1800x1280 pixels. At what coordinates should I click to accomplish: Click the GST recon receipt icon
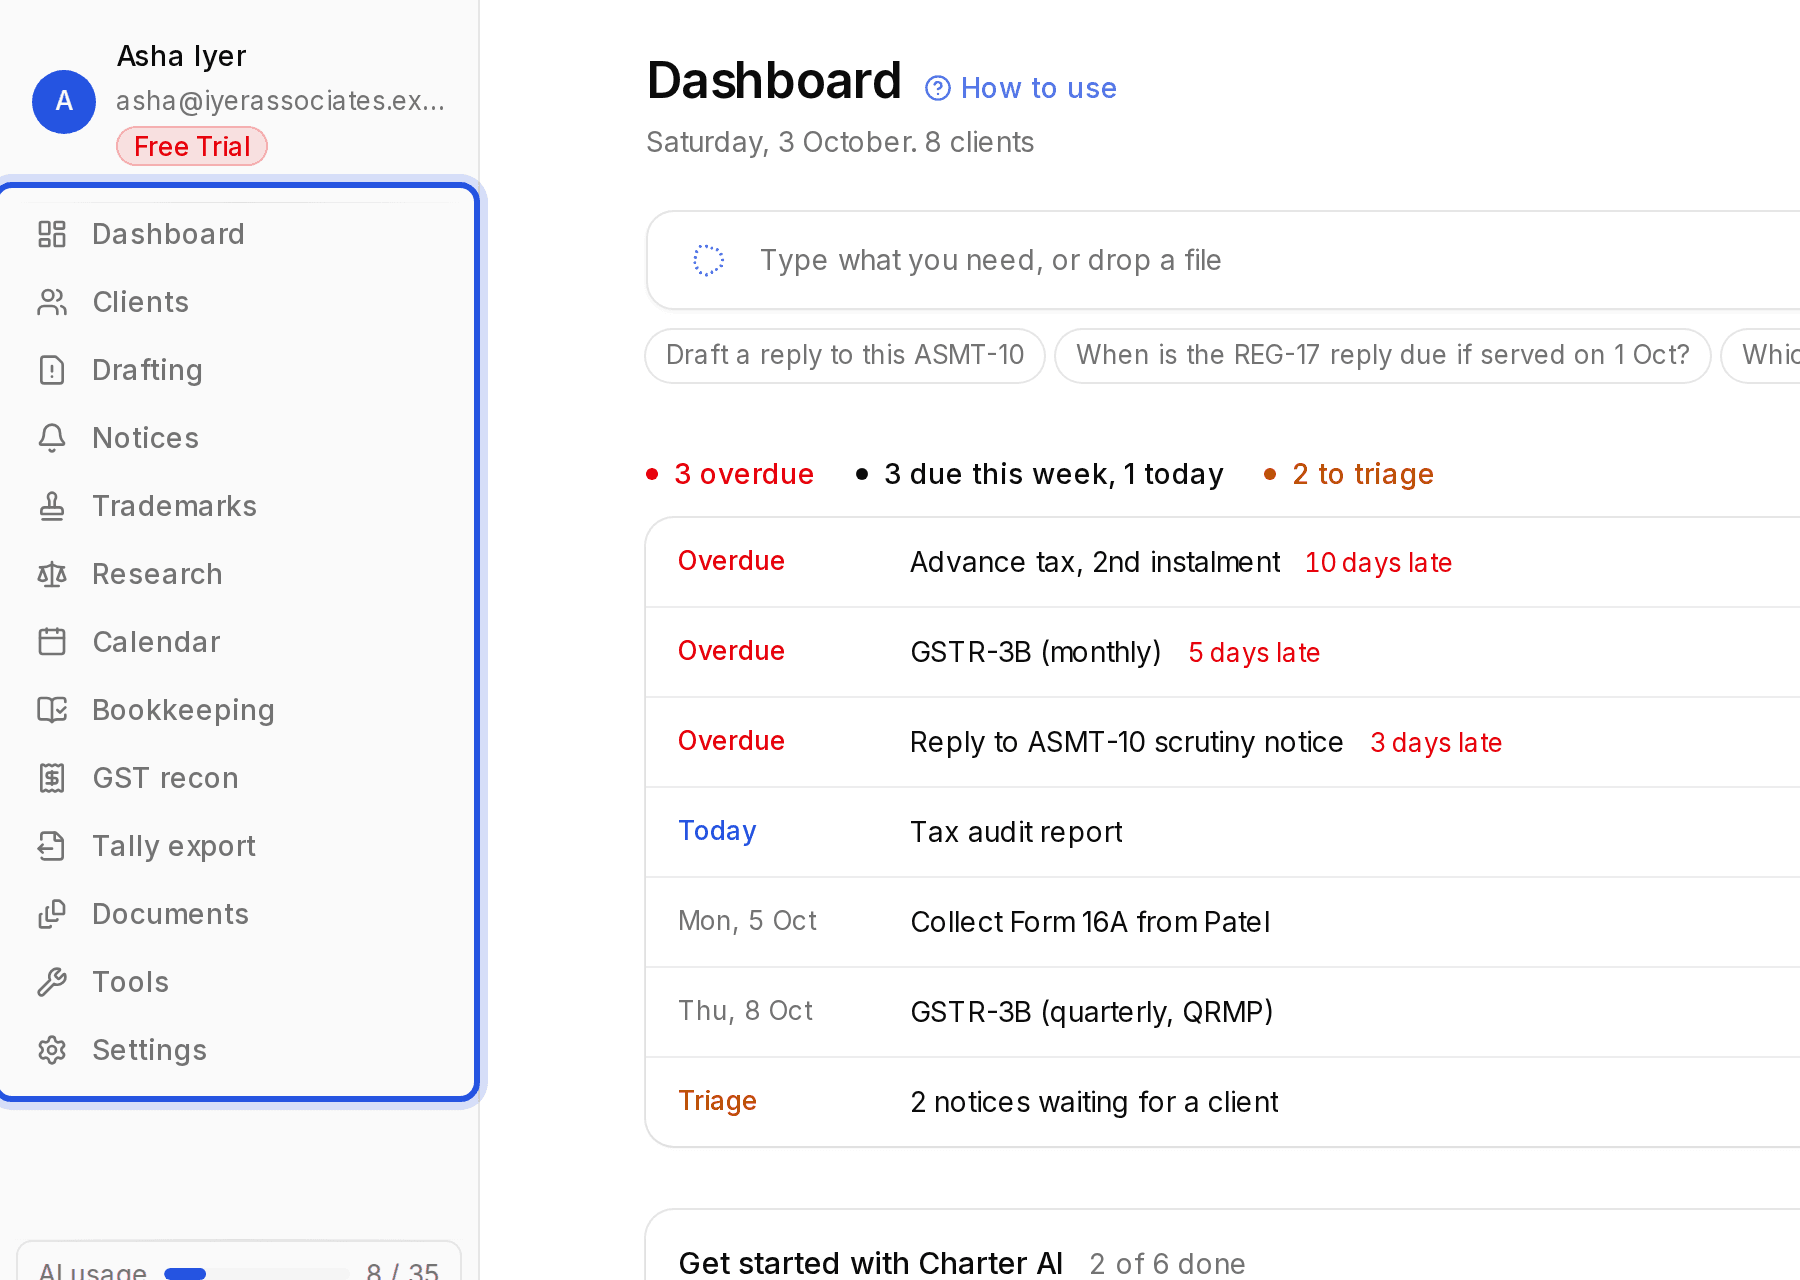pyautogui.click(x=52, y=778)
